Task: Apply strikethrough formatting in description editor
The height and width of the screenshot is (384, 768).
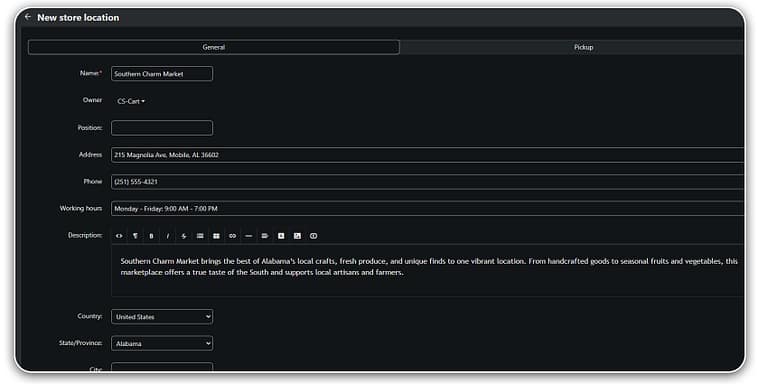Action: pyautogui.click(x=184, y=236)
